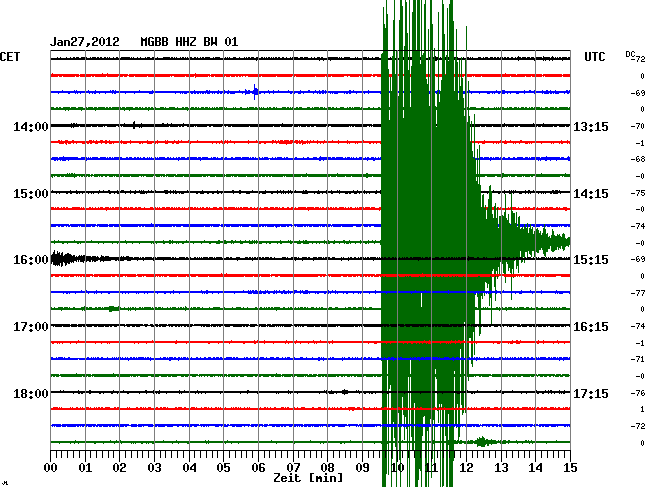Click the small green event on the bottom trace
Image resolution: width=650 pixels, height=494 pixels.
click(482, 442)
